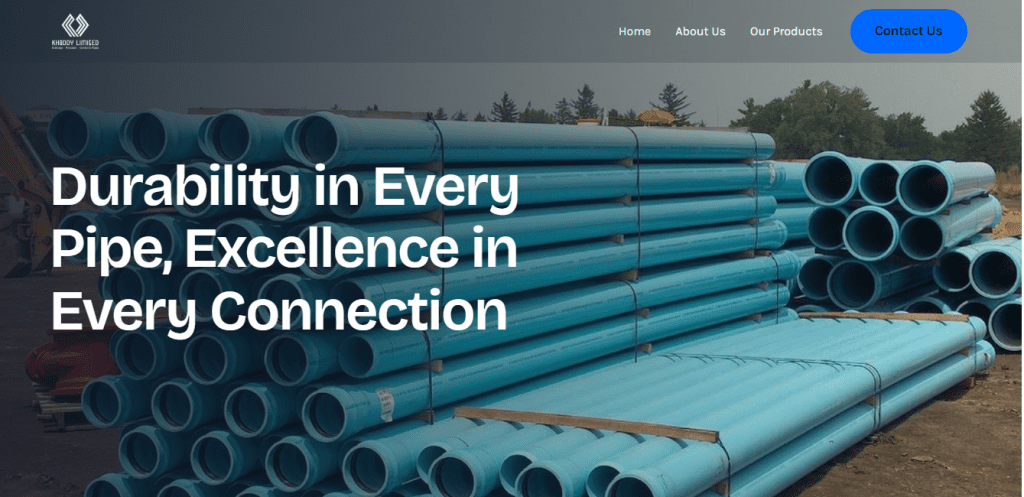Image resolution: width=1024 pixels, height=497 pixels.
Task: Open the Home page from navigation
Action: click(x=634, y=31)
